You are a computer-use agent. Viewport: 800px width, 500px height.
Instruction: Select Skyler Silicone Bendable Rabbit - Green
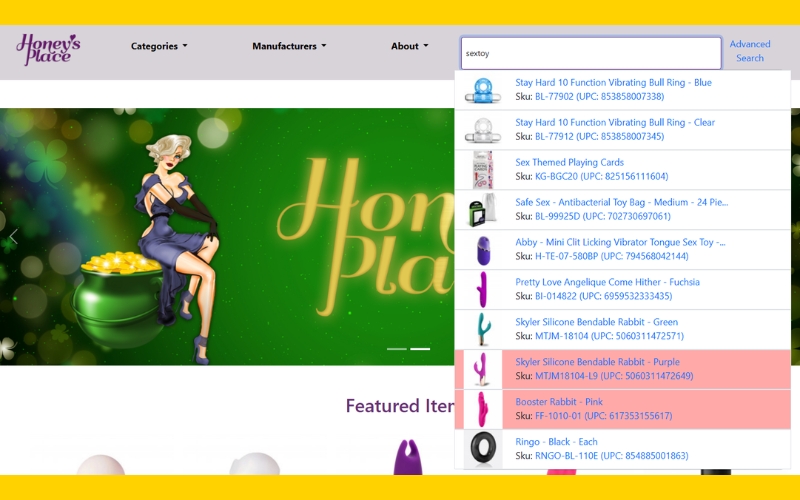[622, 329]
